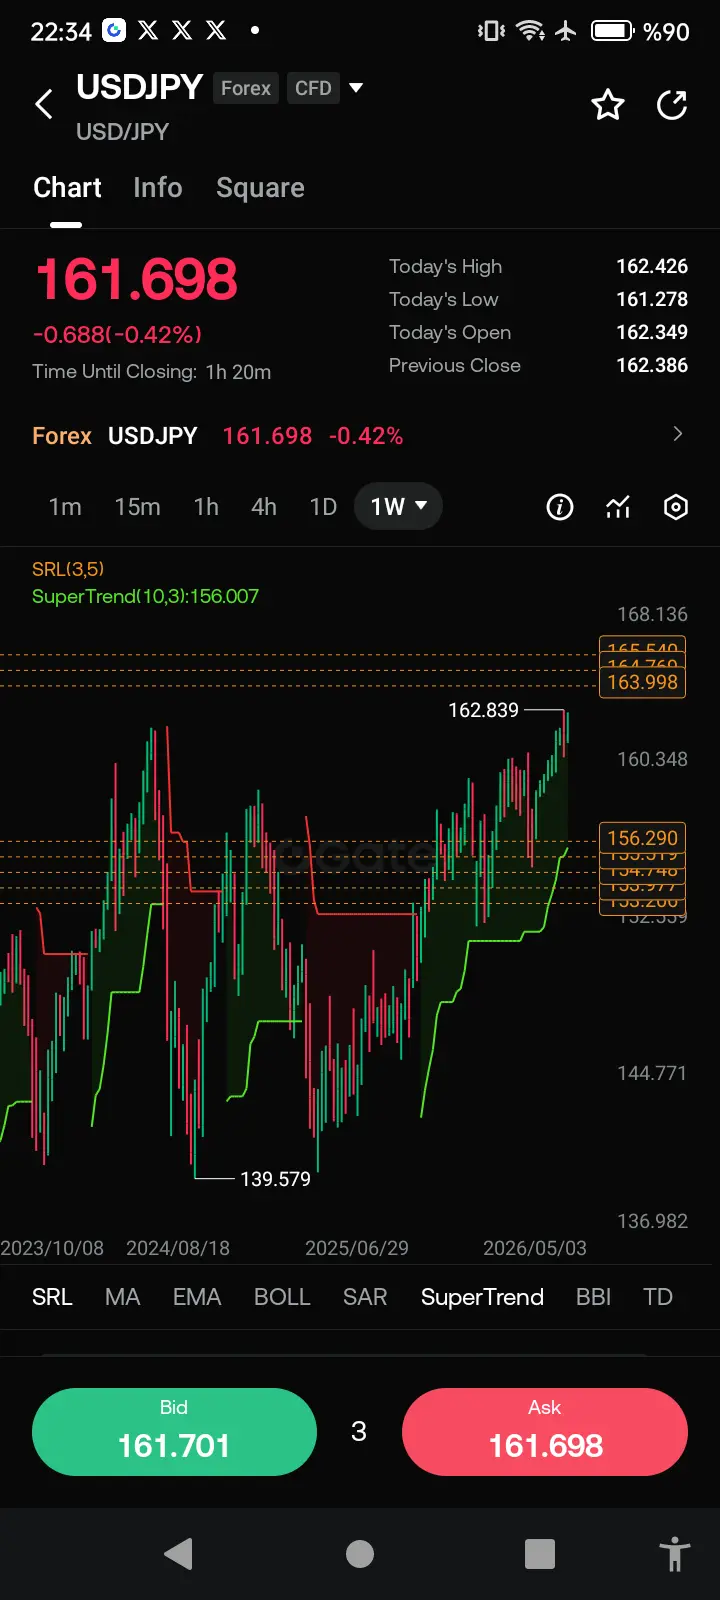720x1600 pixels.
Task: Tap the back arrow icon
Action: coord(44,104)
